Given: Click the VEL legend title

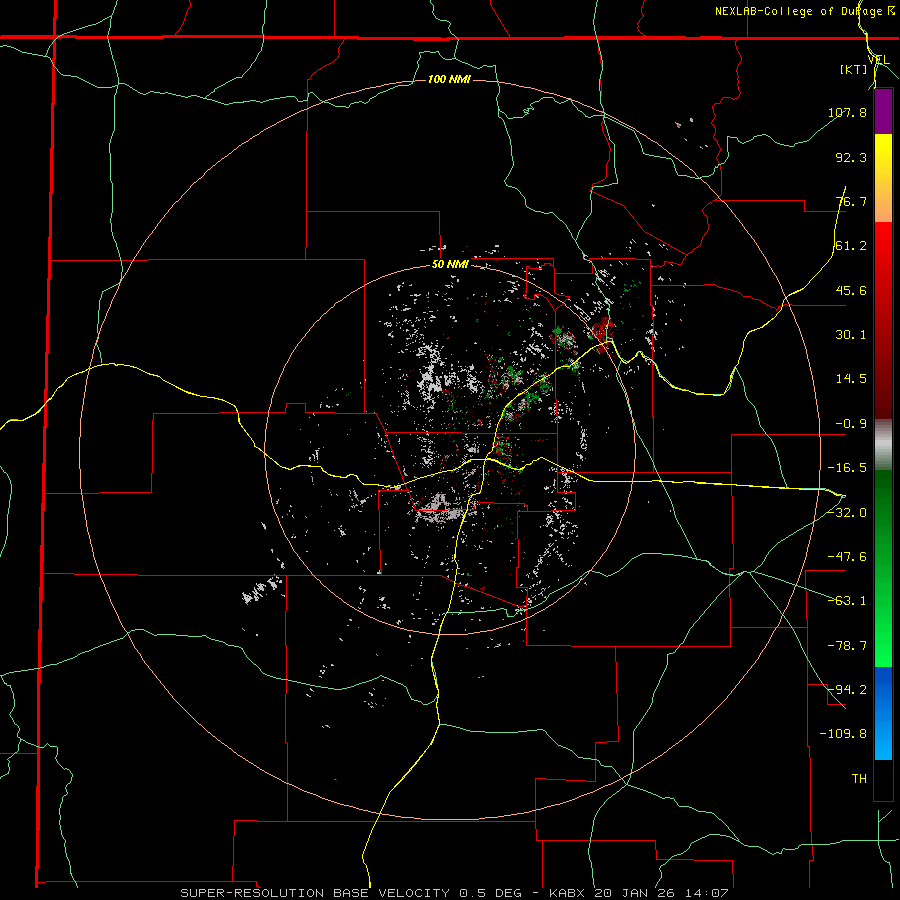Looking at the screenshot, I should (x=878, y=60).
